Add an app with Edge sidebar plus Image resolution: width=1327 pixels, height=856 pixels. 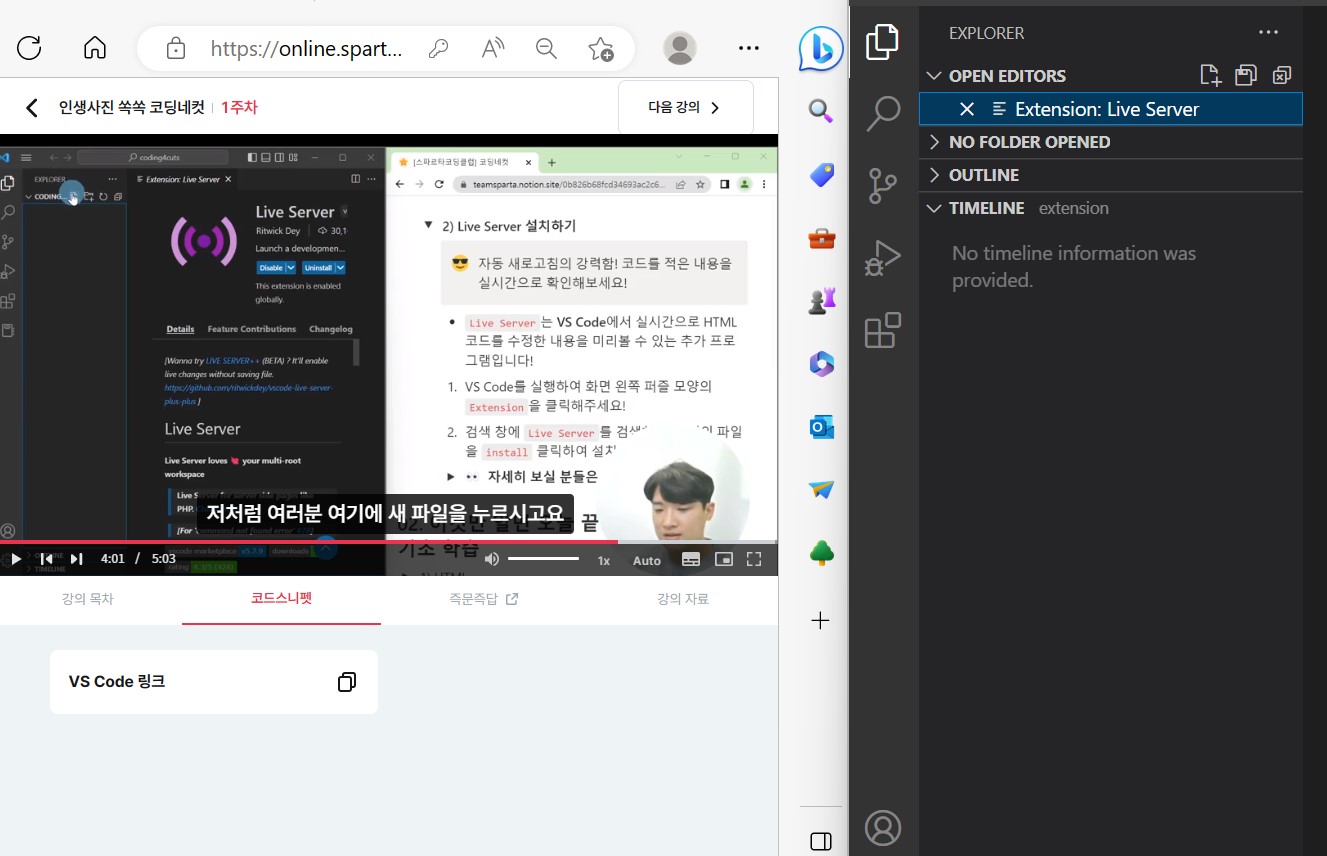click(821, 621)
